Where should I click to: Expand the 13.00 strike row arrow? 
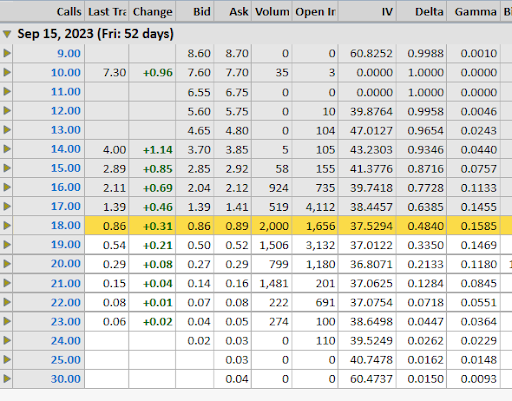pos(7,130)
